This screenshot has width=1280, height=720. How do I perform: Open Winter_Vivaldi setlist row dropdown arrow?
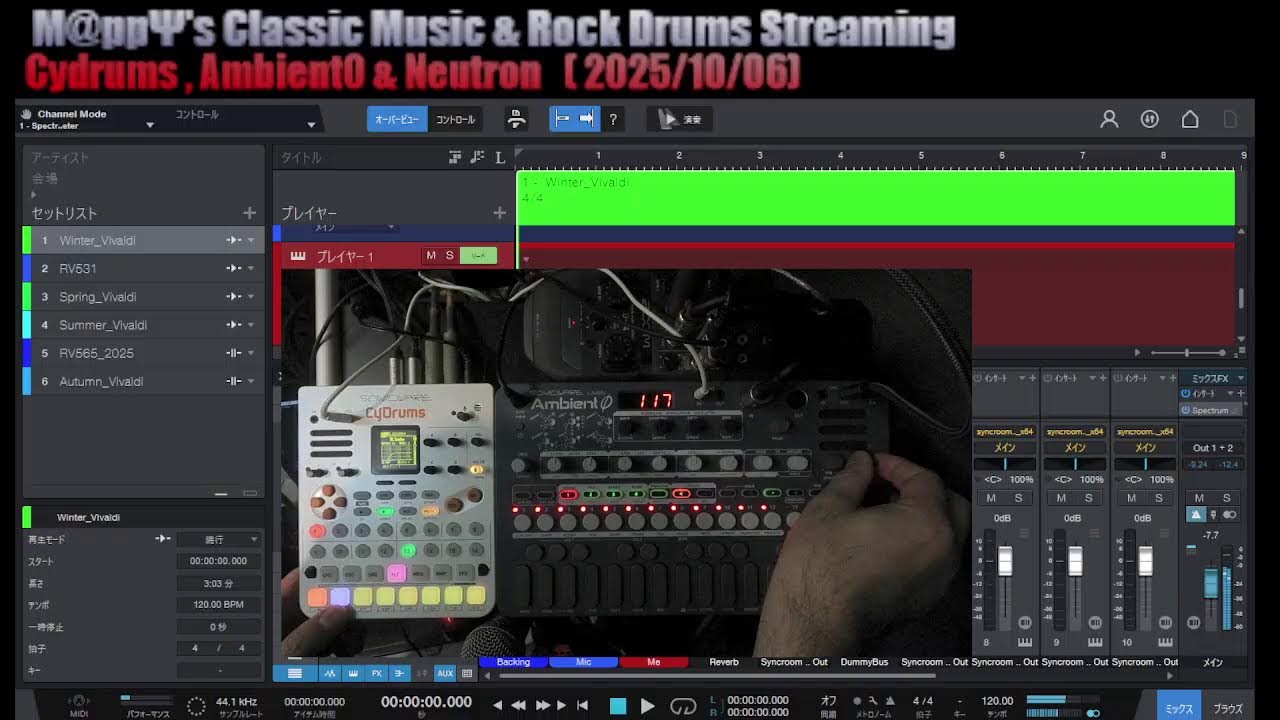[x=251, y=241]
